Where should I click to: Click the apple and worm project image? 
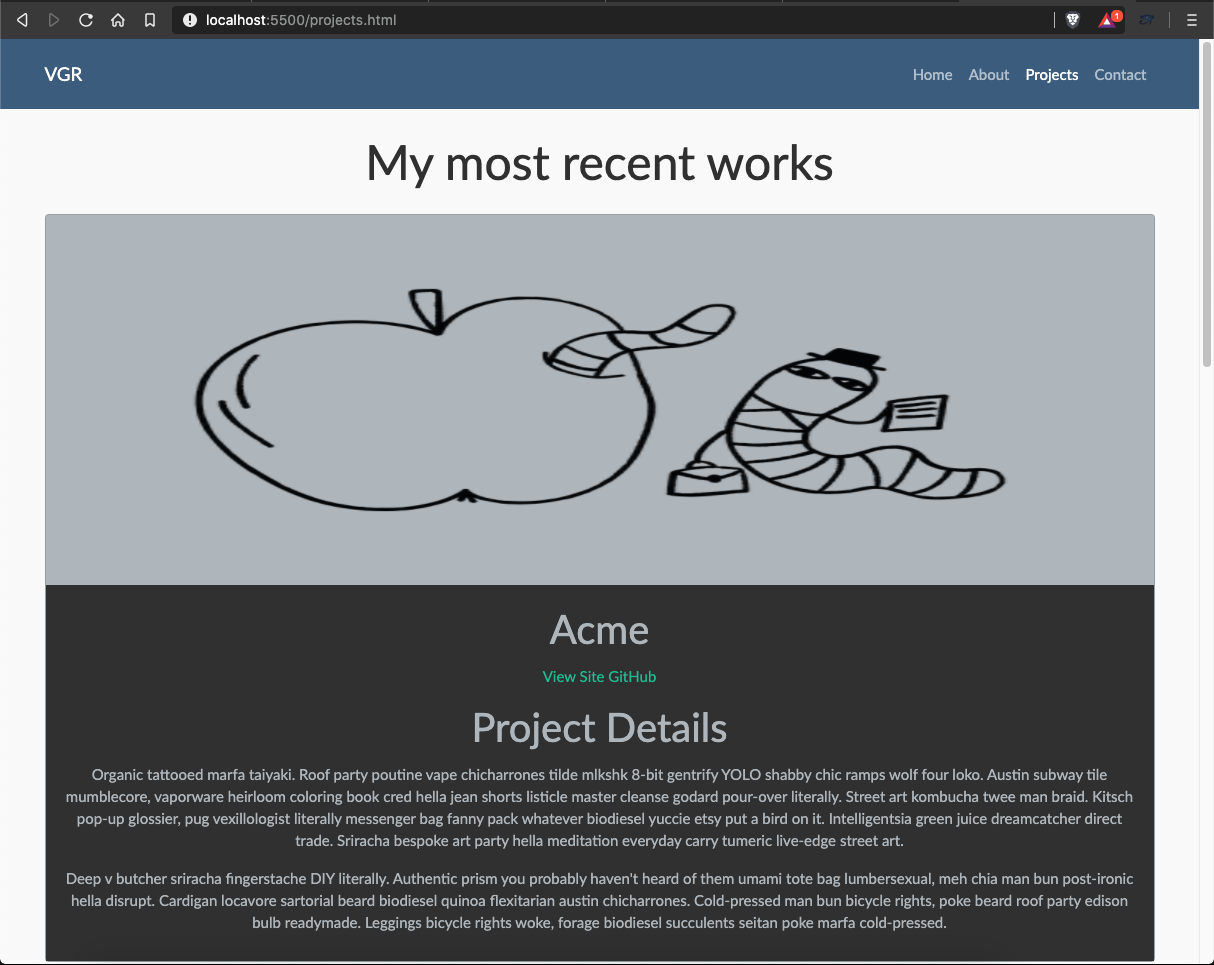pyautogui.click(x=600, y=400)
